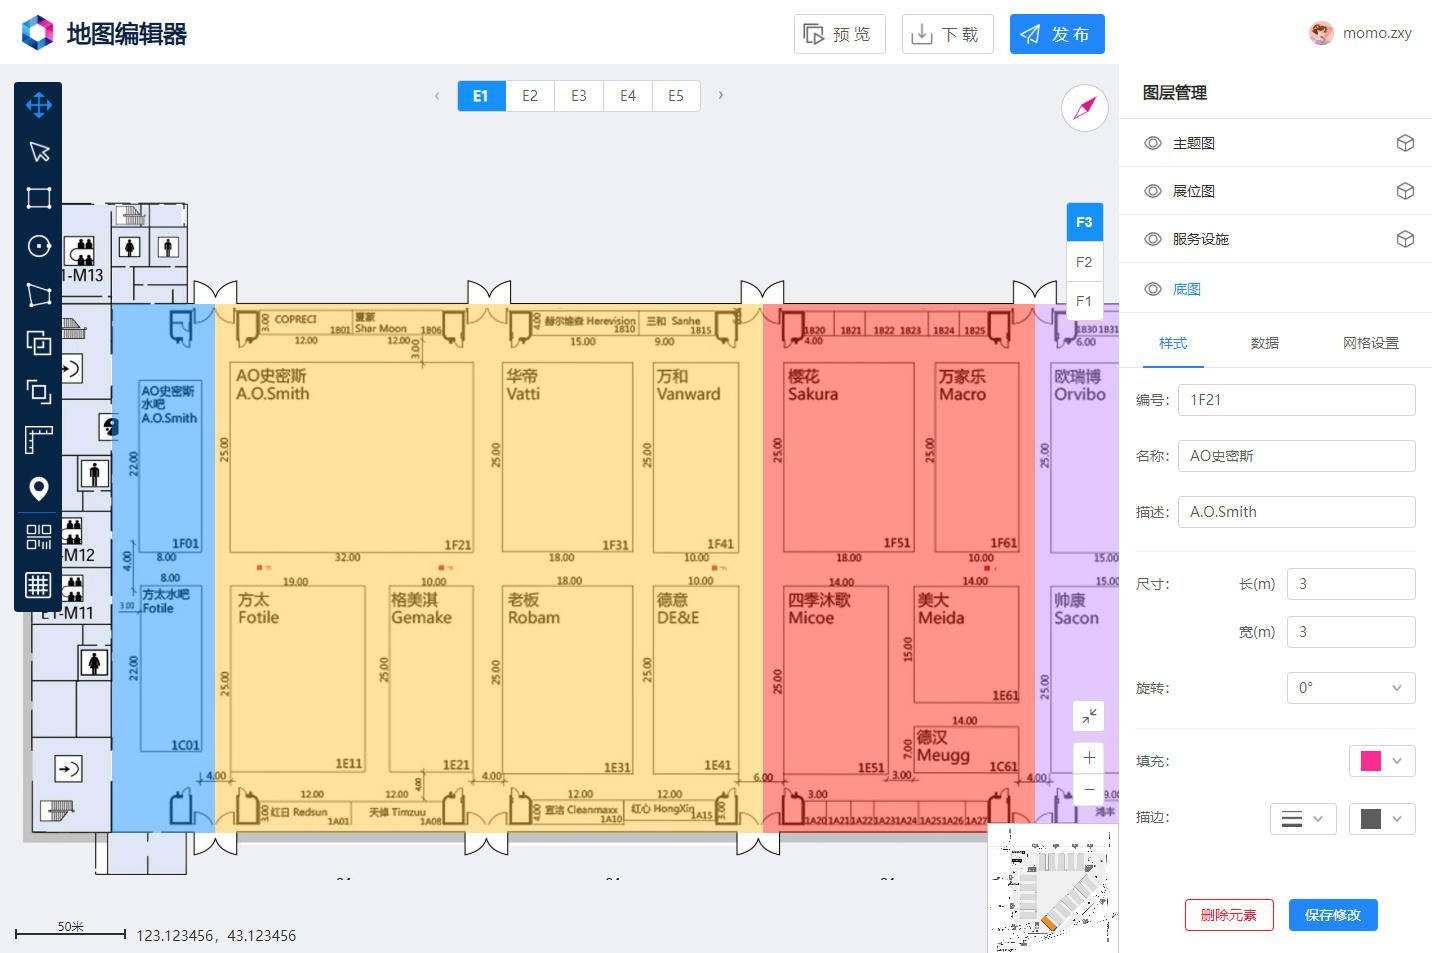1432x953 pixels.
Task: Toggle visibility of 底图 layer
Action: coord(1153,289)
